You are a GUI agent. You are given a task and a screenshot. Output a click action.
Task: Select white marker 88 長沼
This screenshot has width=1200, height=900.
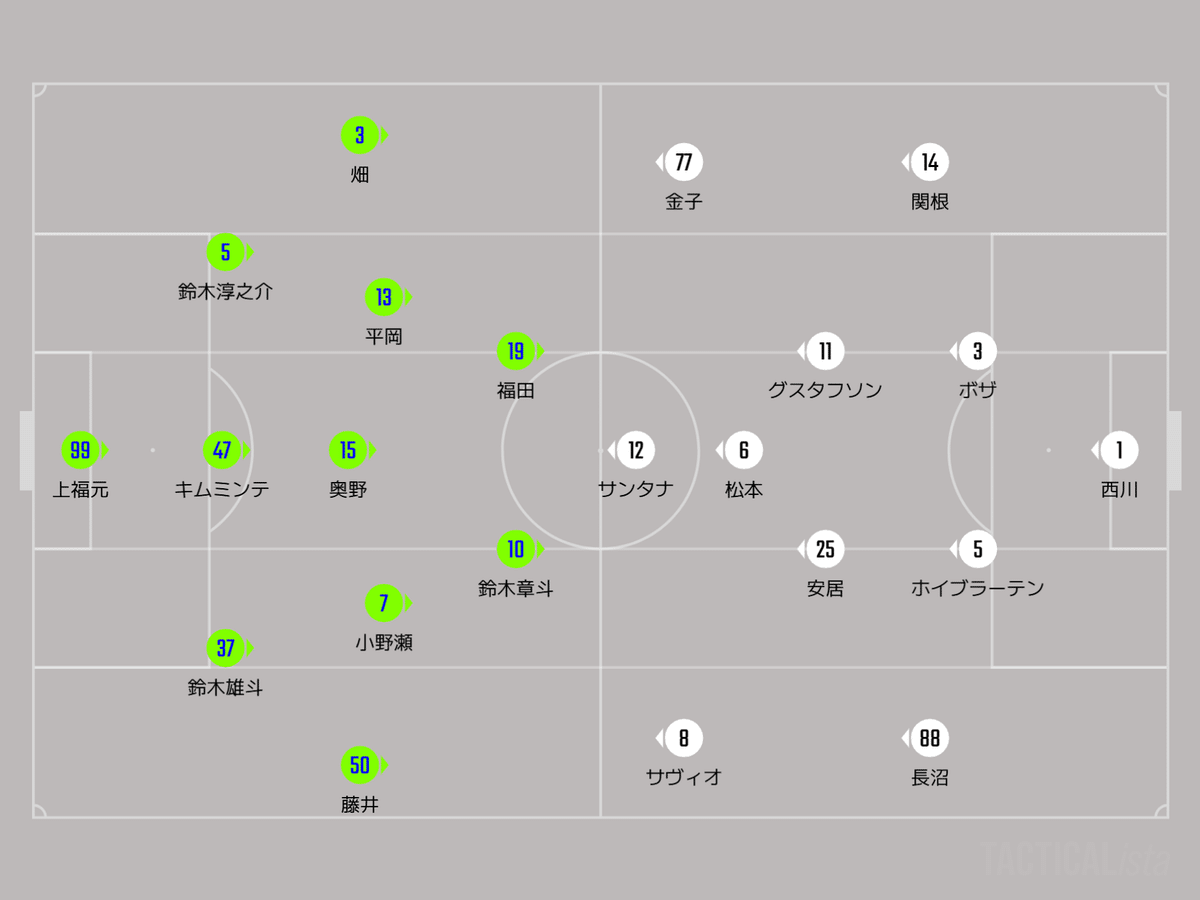(929, 739)
